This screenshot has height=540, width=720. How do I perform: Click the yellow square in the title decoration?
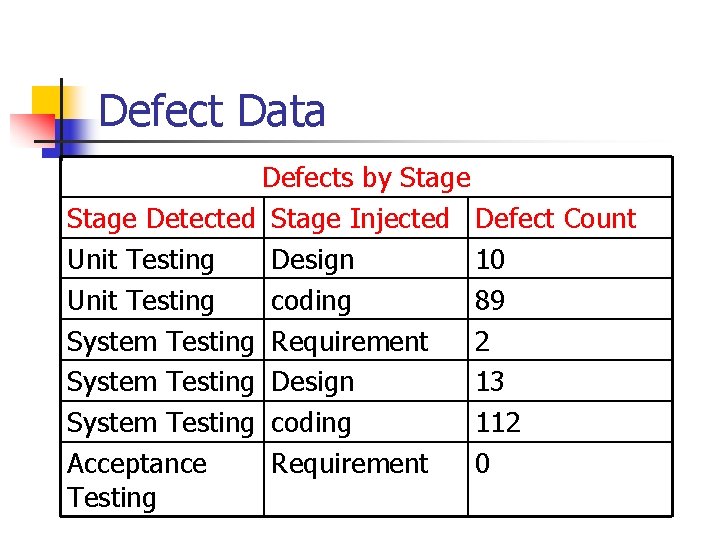pos(46,101)
